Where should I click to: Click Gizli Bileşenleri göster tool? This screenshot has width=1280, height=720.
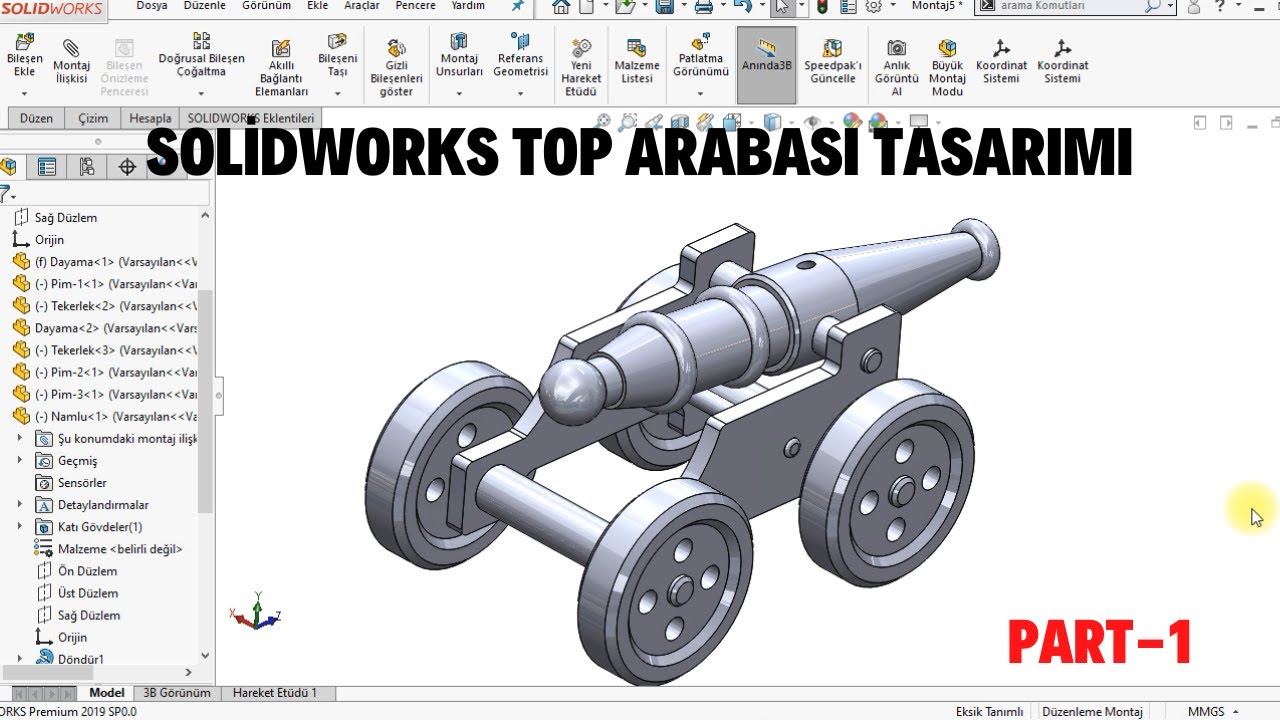(x=396, y=68)
